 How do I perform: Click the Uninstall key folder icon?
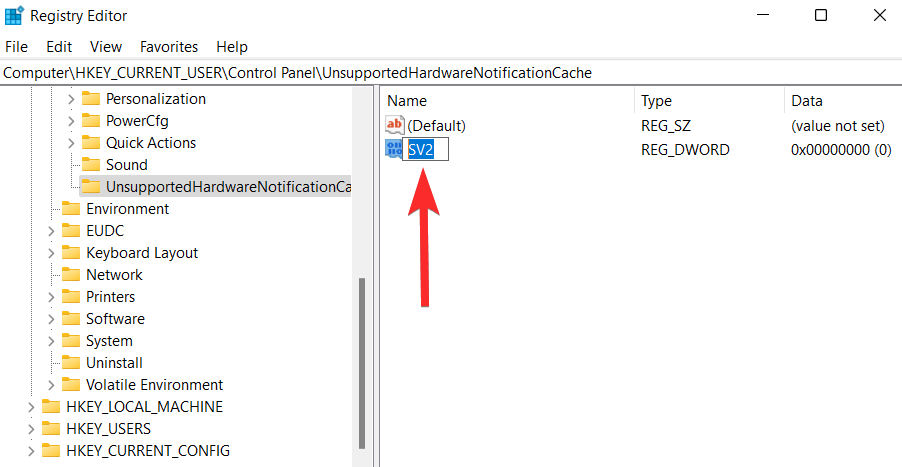(x=71, y=363)
